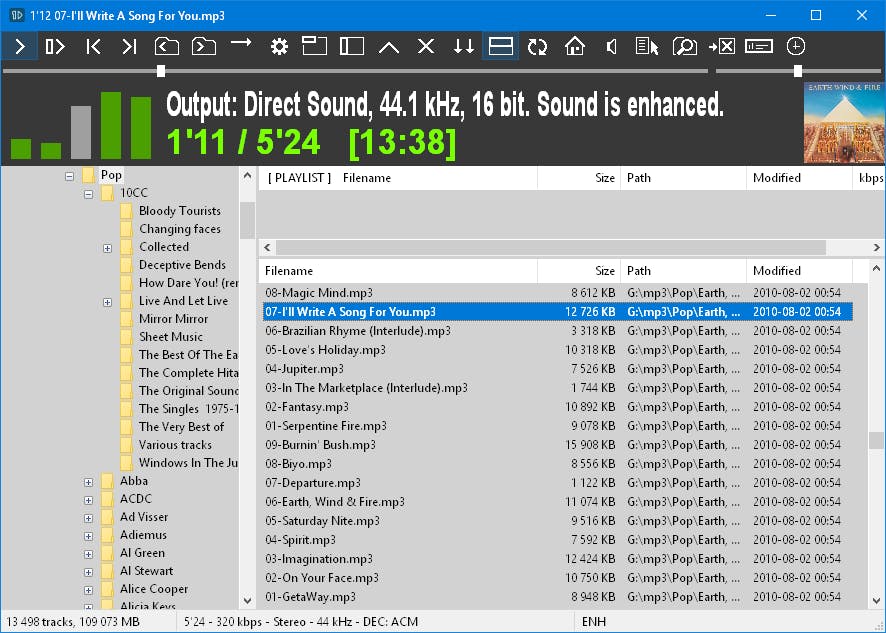Viewport: 886px width, 633px height.
Task: Click the X remove icon in toolbar
Action: (426, 46)
